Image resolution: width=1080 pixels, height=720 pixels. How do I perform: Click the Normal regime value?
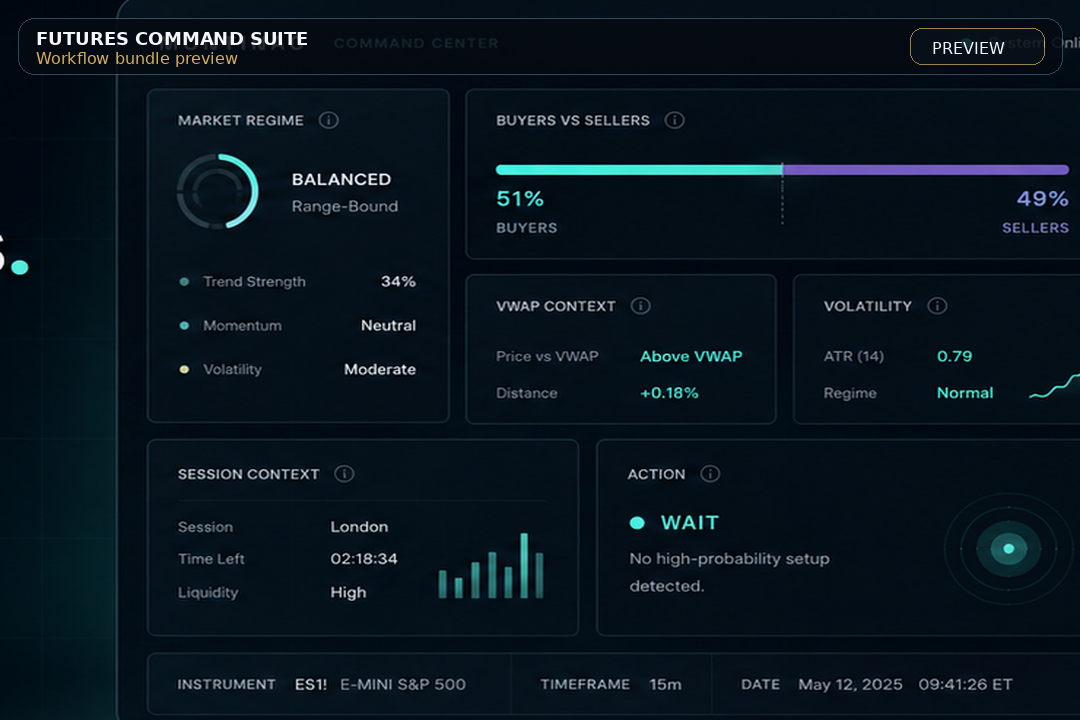tap(965, 393)
